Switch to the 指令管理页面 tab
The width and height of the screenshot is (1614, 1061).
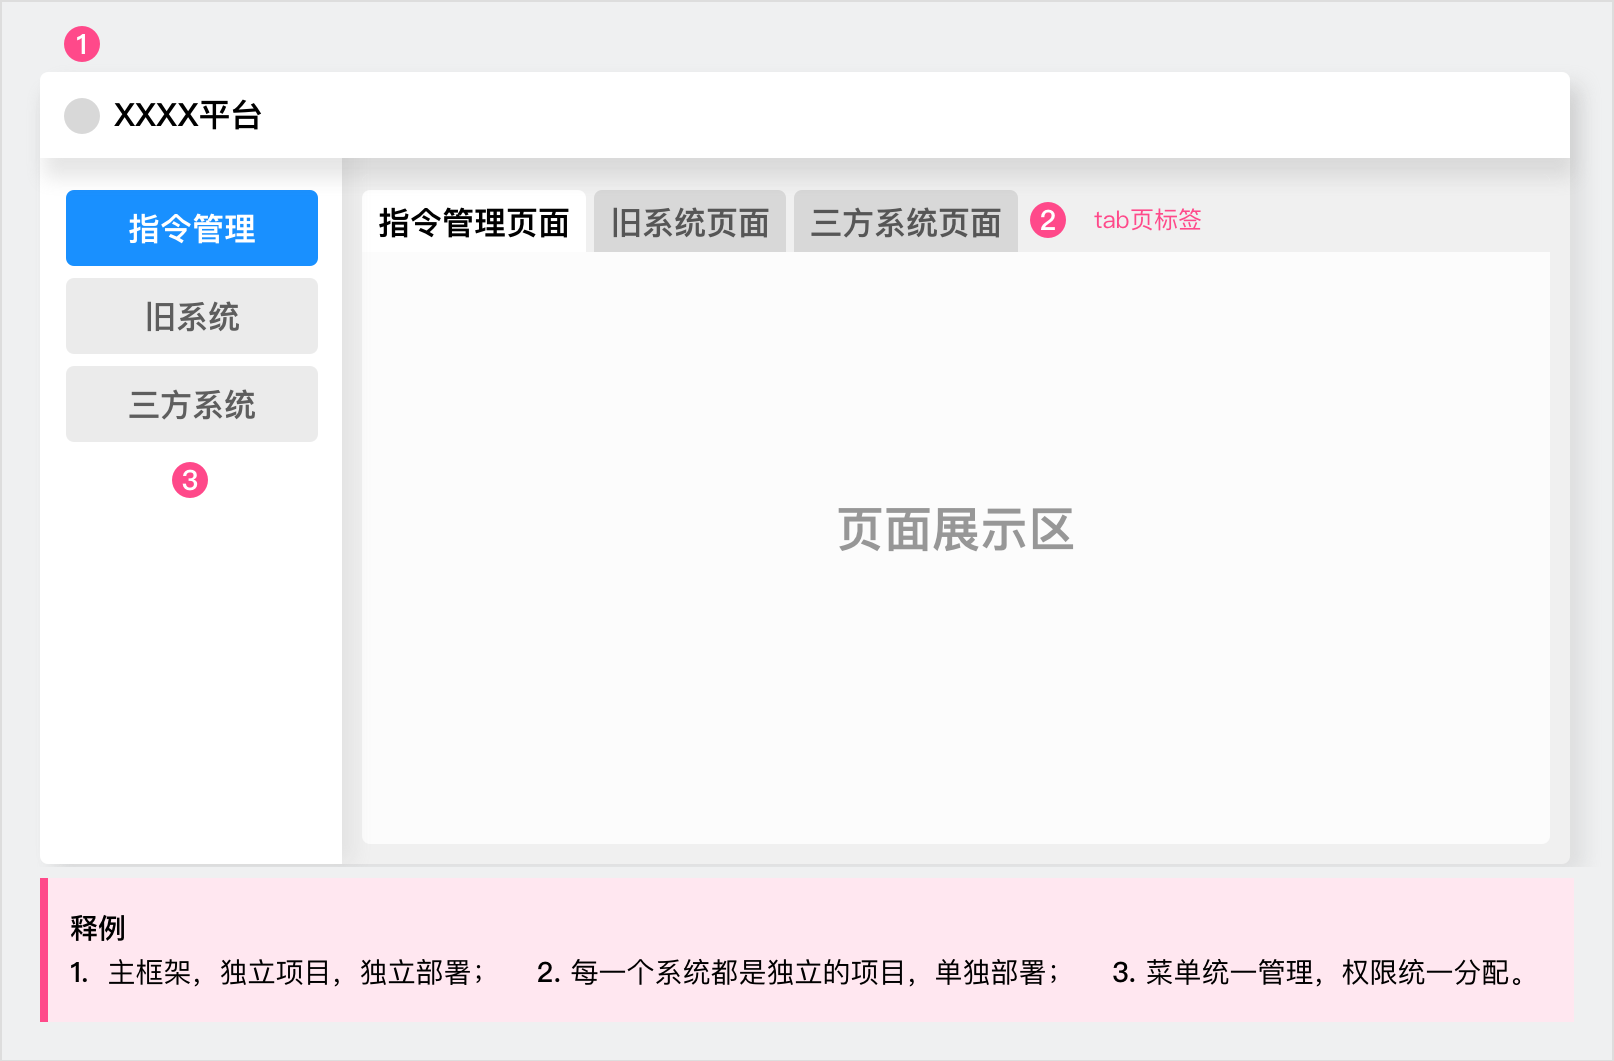[x=475, y=221]
